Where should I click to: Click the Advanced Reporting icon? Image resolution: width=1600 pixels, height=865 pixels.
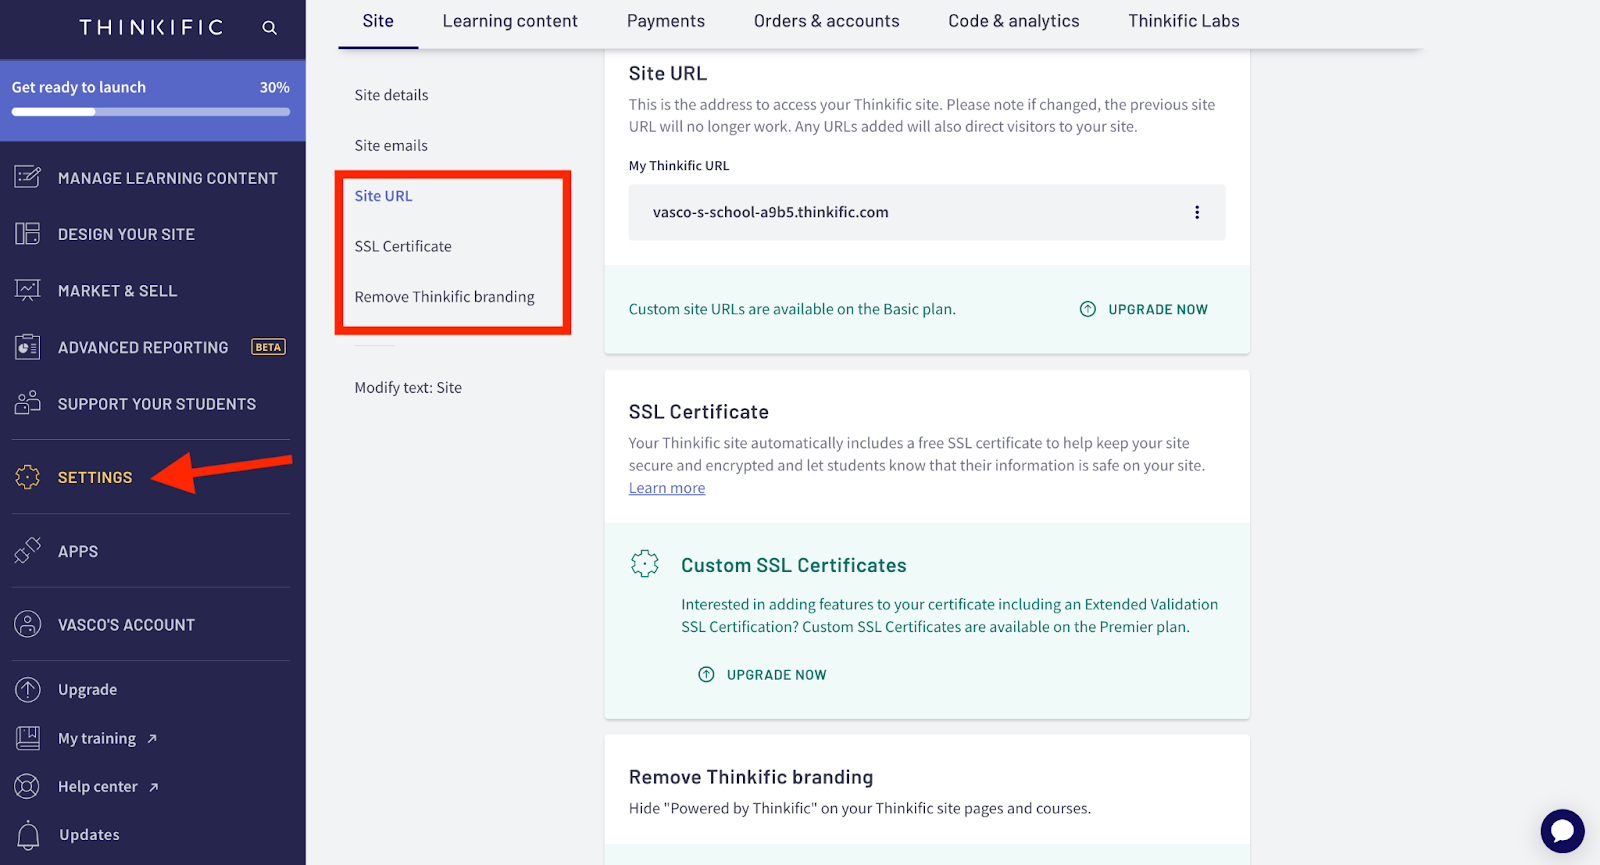click(x=28, y=347)
